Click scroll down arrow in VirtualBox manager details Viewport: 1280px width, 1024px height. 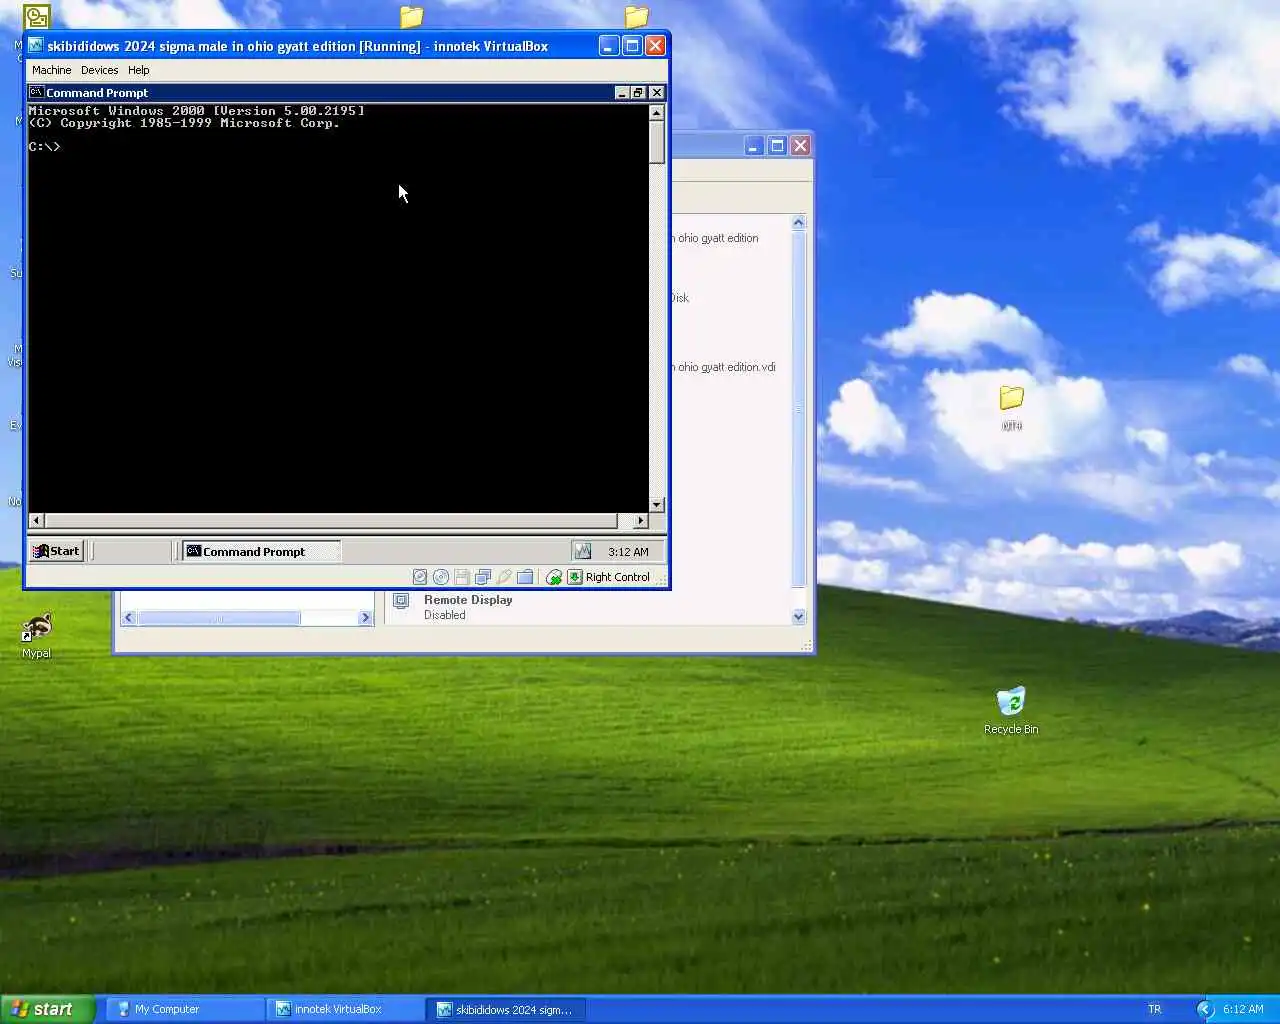(798, 617)
